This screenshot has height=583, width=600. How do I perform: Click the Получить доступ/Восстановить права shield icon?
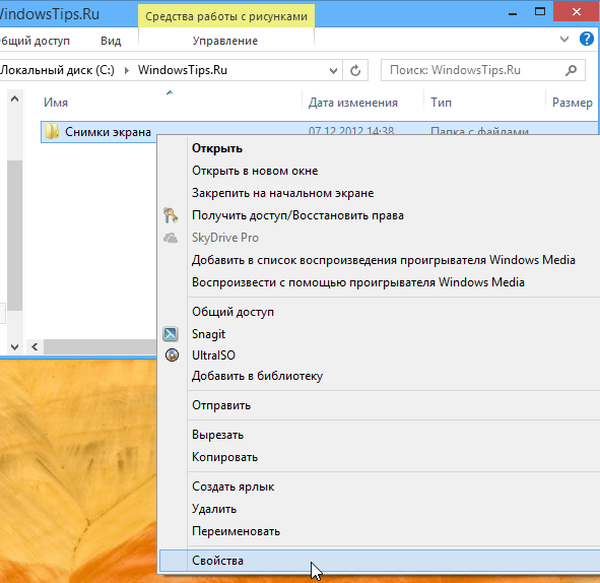tap(171, 215)
